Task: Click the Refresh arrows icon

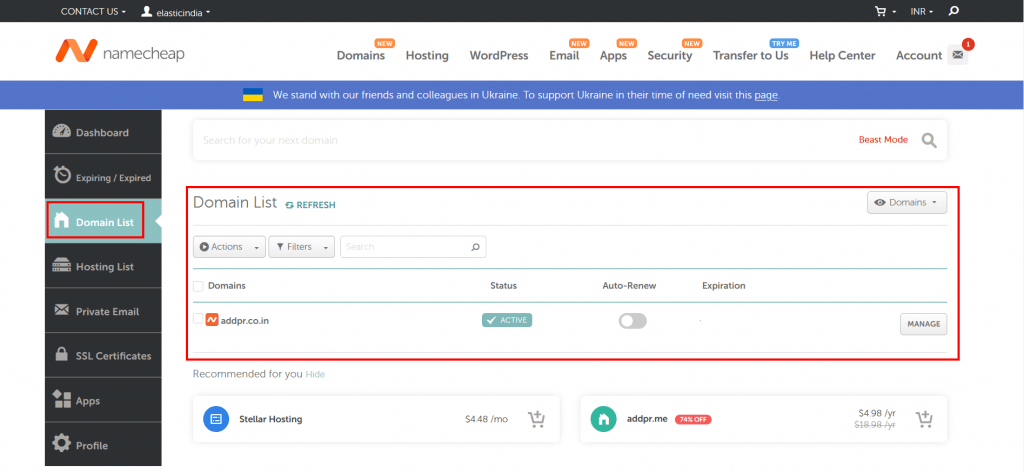Action: point(290,204)
